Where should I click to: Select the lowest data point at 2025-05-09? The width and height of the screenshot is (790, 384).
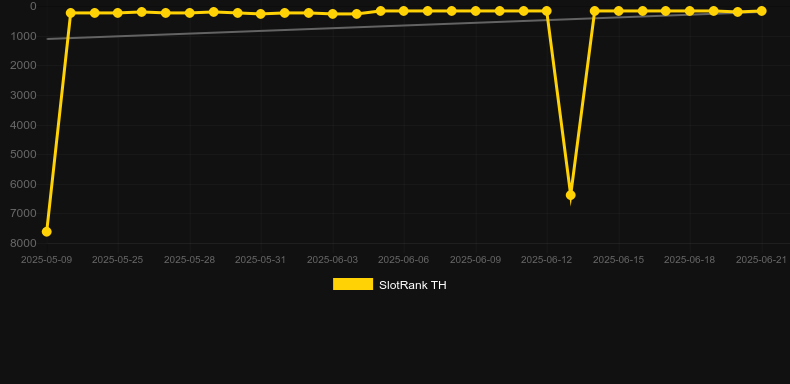tap(46, 232)
